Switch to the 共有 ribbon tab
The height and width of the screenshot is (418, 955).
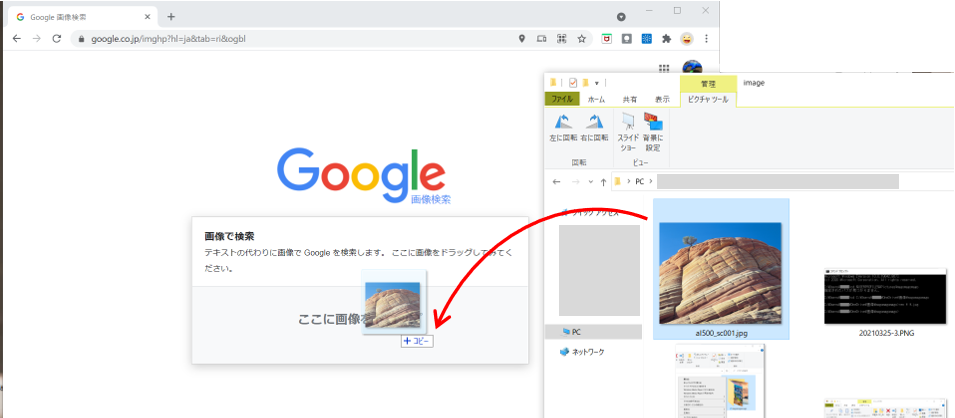tap(630, 99)
